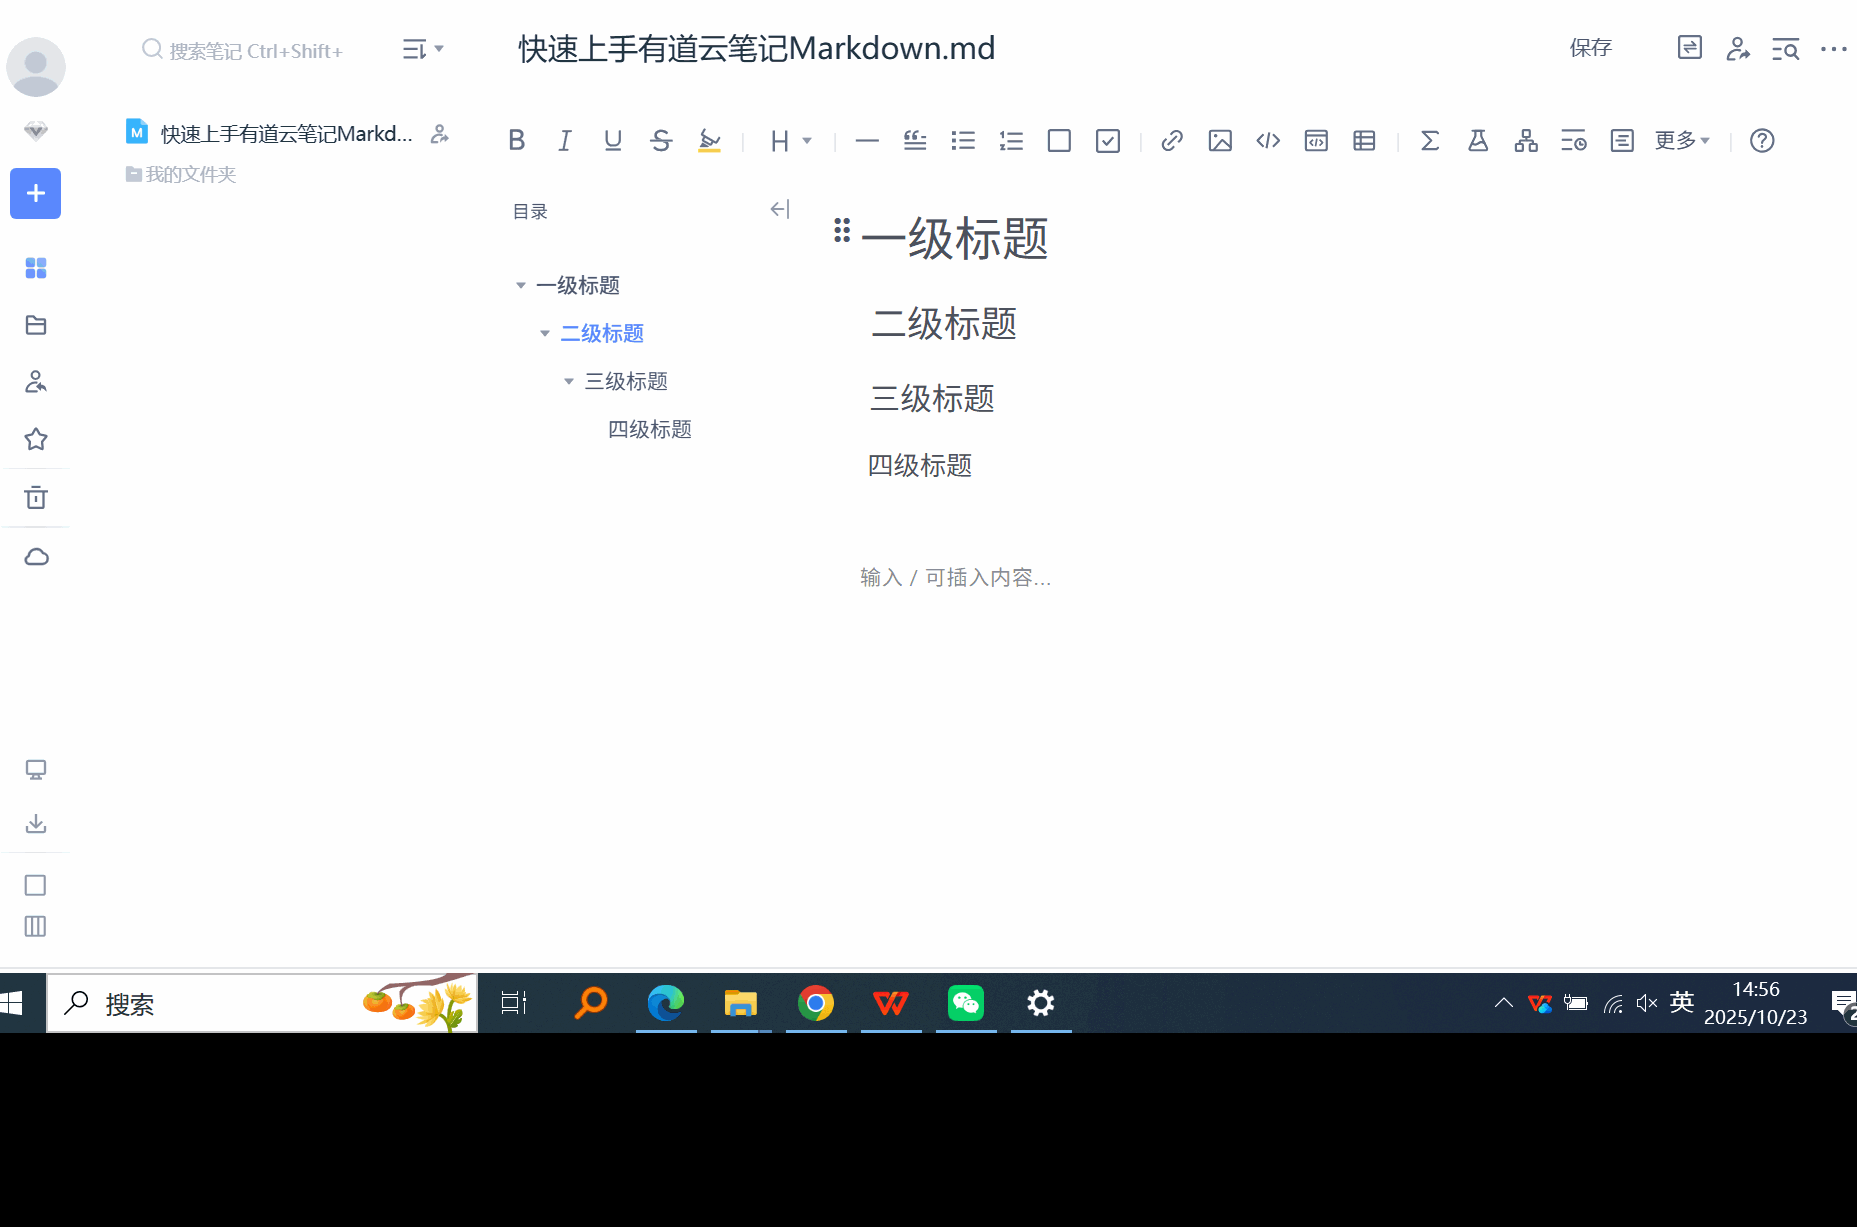Click the download icon in sidebar
The height and width of the screenshot is (1227, 1857).
coord(36,823)
